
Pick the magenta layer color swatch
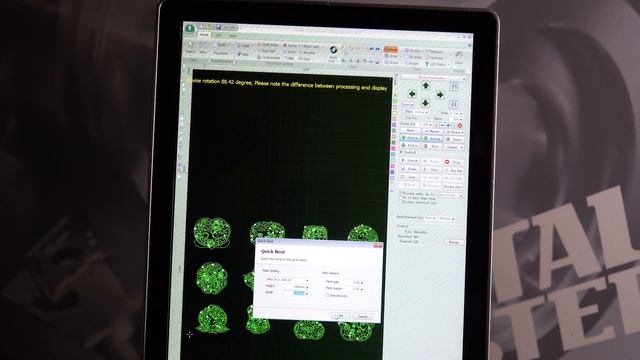(x=394, y=148)
